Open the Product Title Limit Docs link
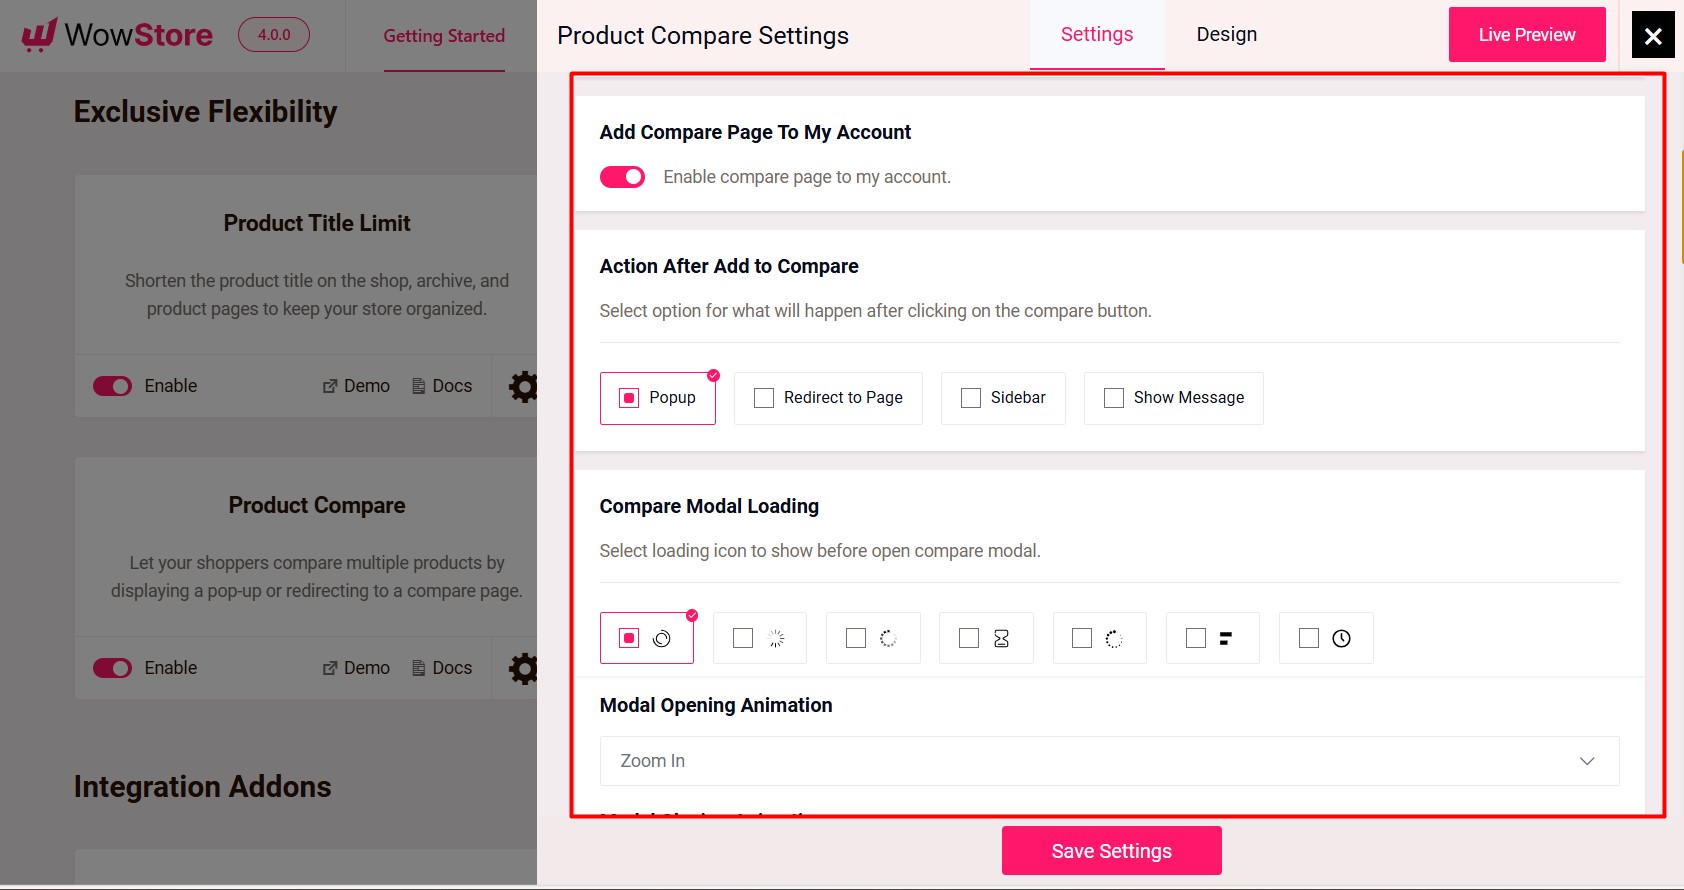The width and height of the screenshot is (1684, 890). click(x=442, y=386)
